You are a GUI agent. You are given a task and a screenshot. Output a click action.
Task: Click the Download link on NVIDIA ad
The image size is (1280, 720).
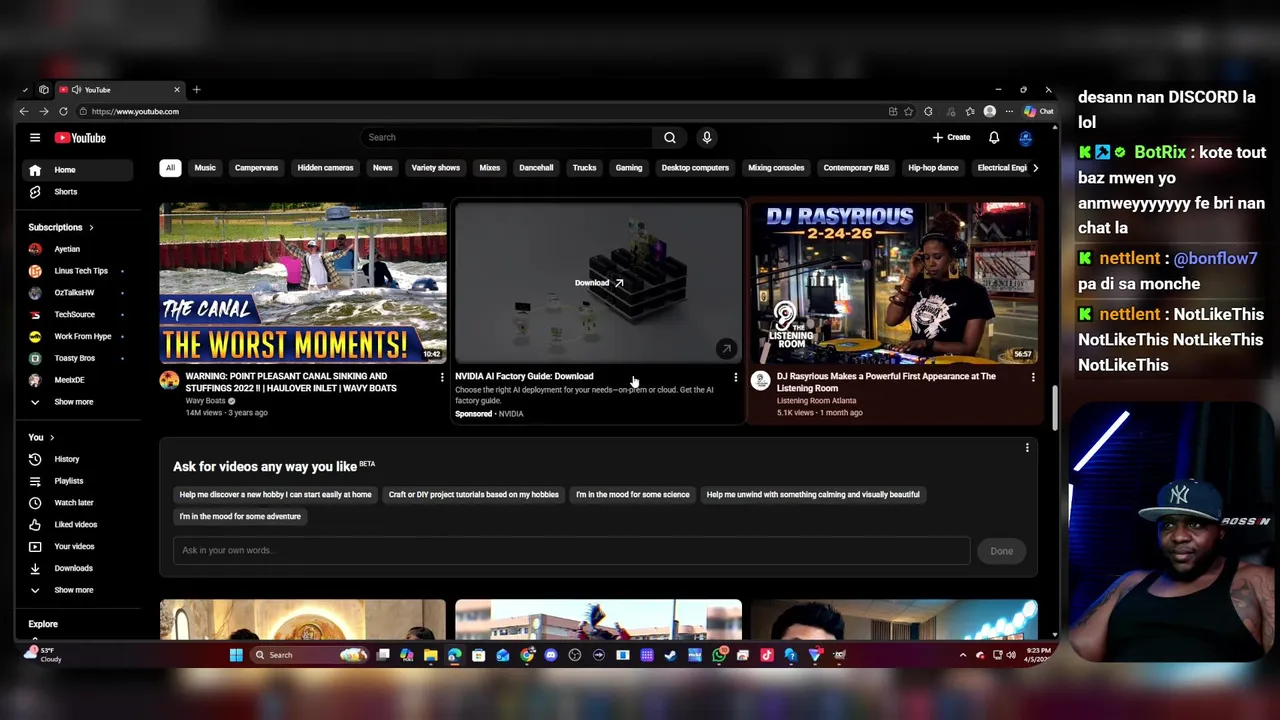(x=599, y=283)
